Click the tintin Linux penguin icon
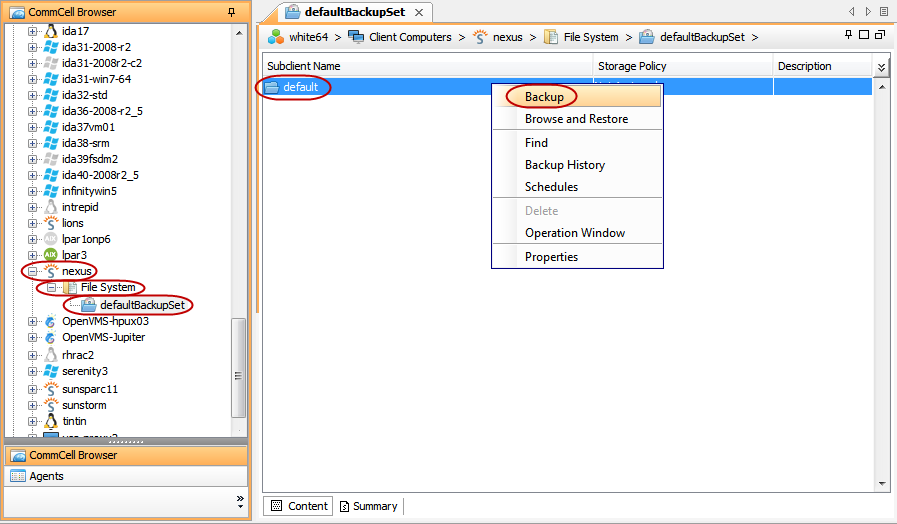 [51, 421]
